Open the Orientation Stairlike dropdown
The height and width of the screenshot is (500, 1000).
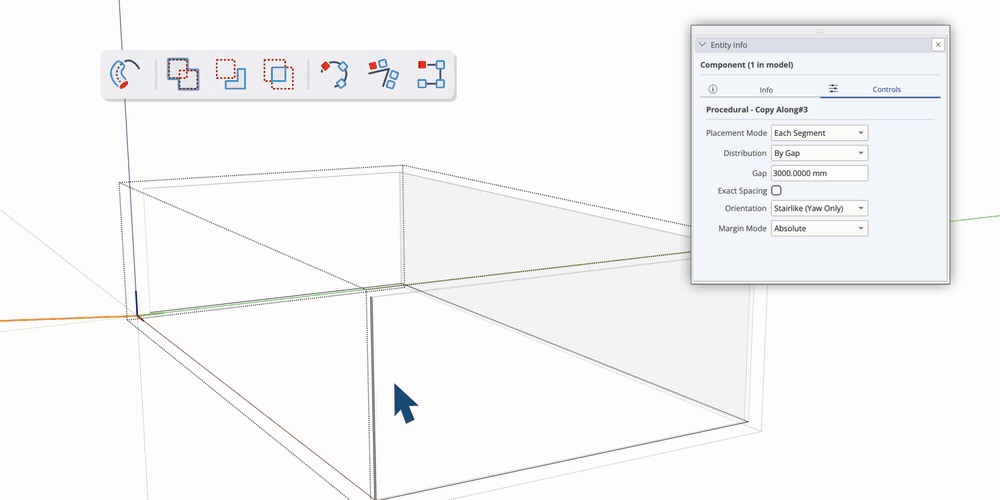820,209
